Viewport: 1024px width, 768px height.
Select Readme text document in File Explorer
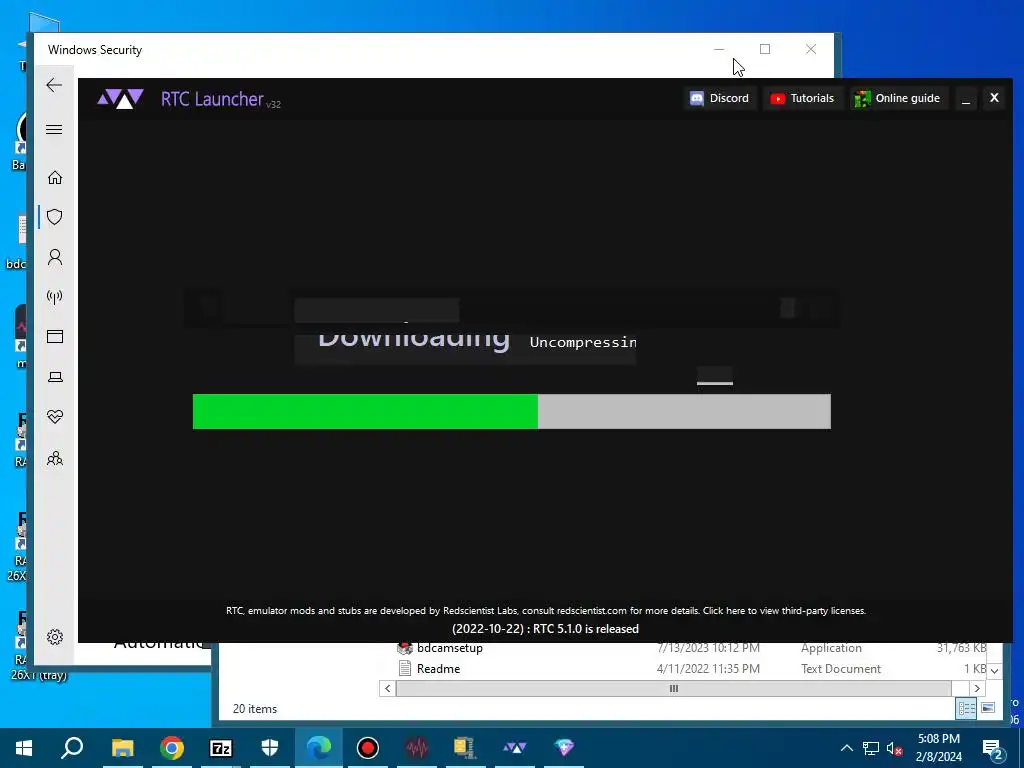[438, 669]
